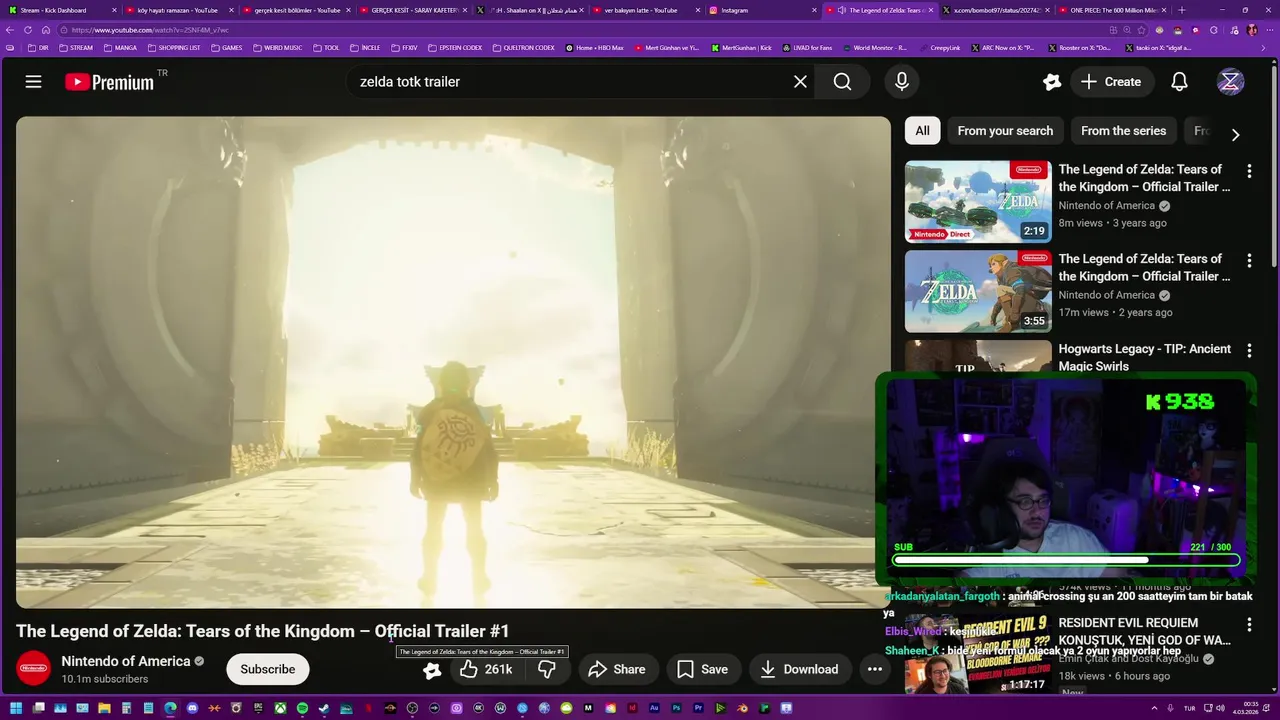Image resolution: width=1280 pixels, height=720 pixels.
Task: Click the main video player
Action: (x=453, y=362)
